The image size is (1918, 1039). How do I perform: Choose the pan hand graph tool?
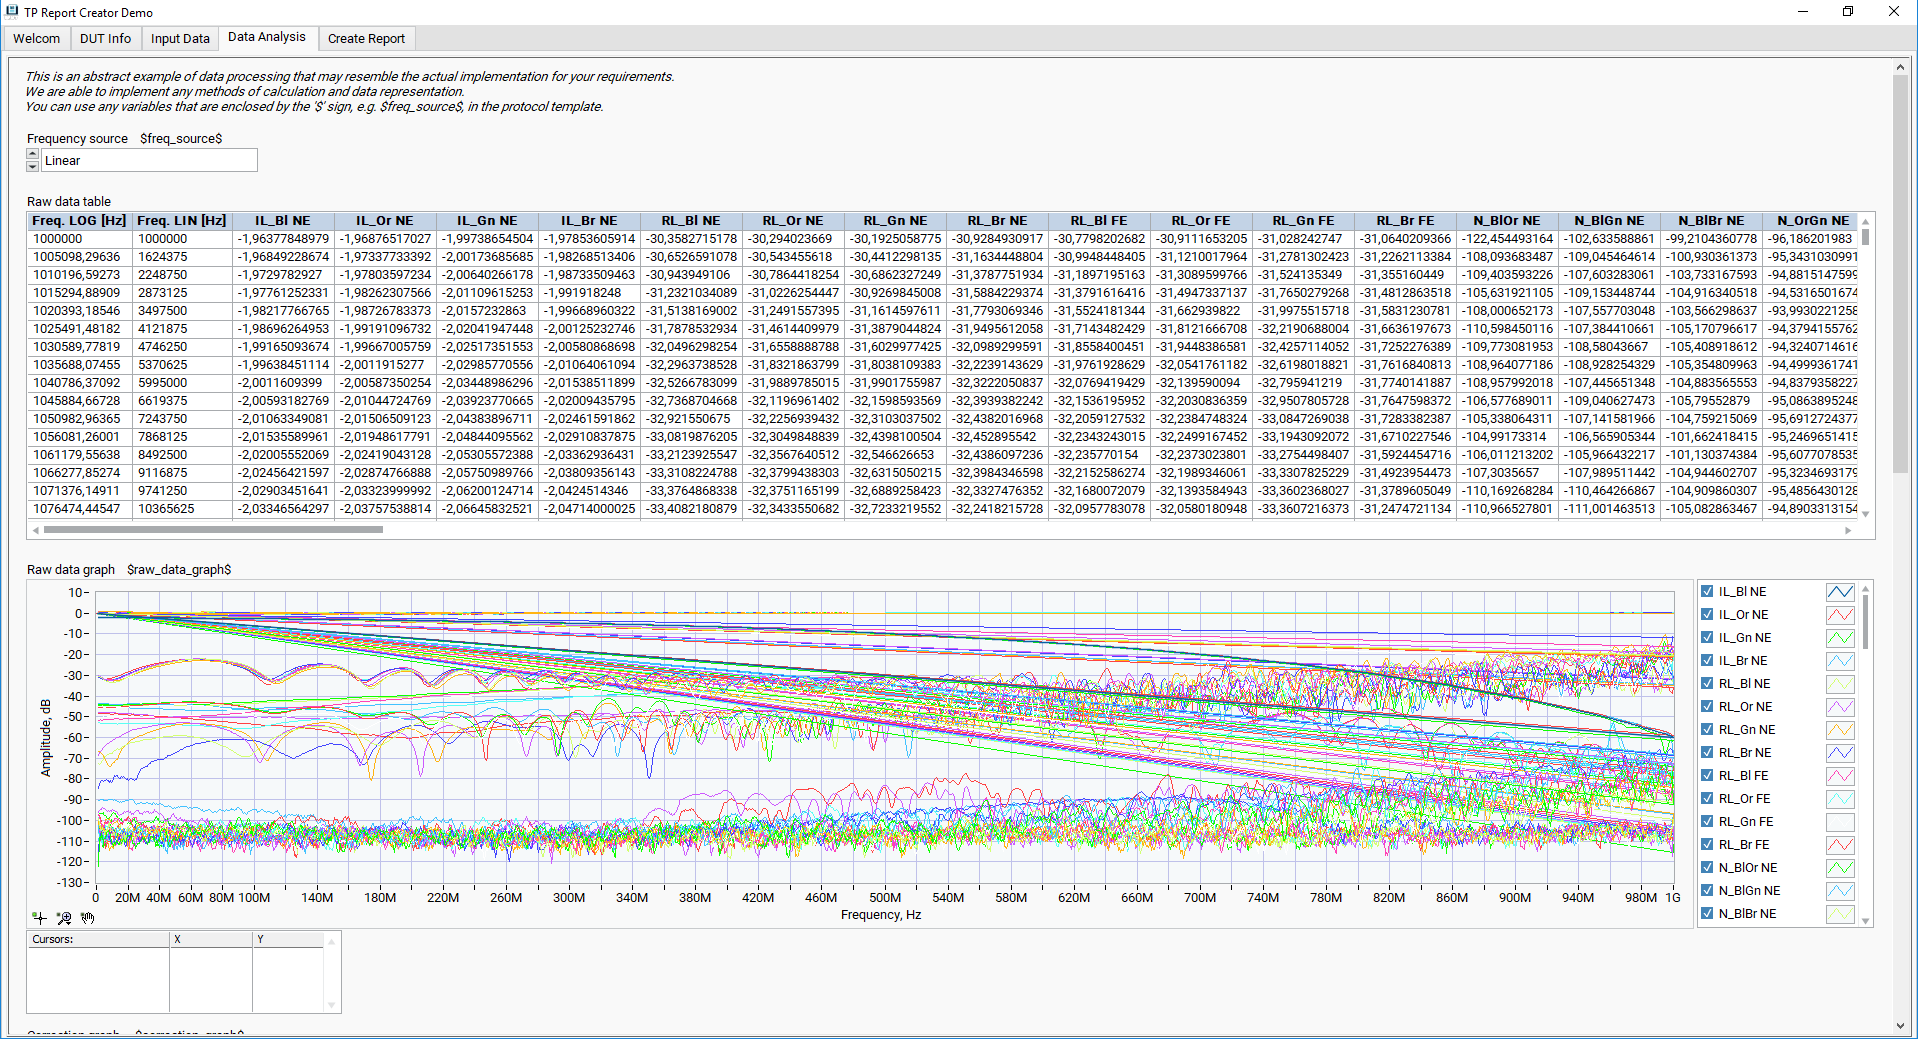coord(88,917)
